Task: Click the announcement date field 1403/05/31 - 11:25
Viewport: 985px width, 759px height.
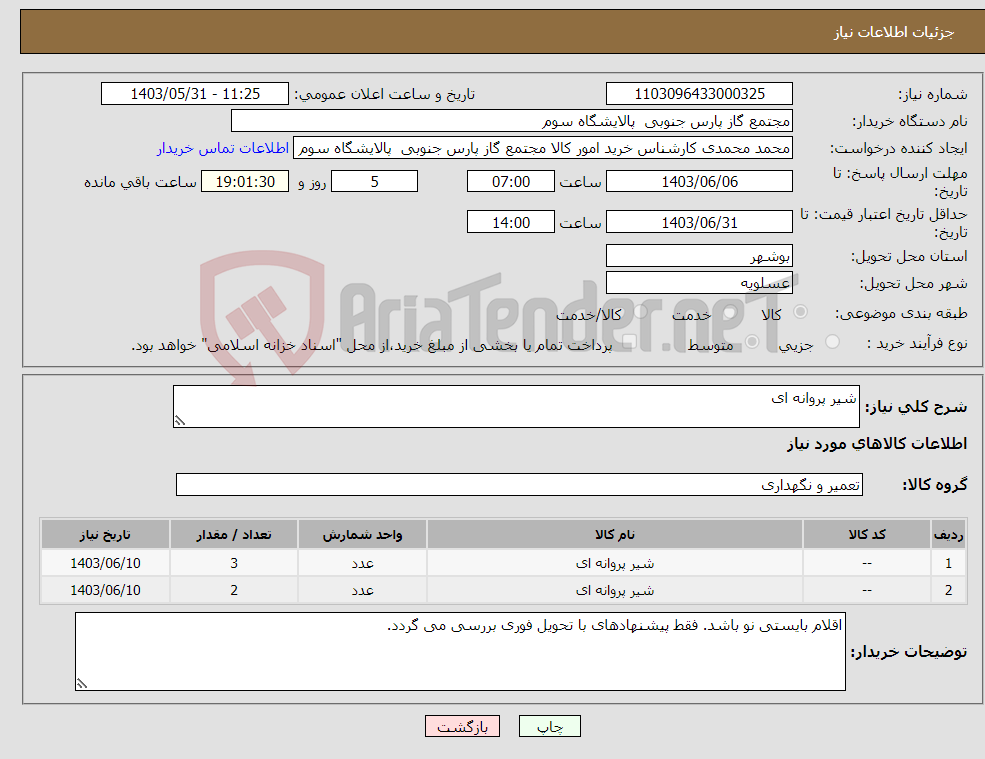Action: pyautogui.click(x=195, y=94)
